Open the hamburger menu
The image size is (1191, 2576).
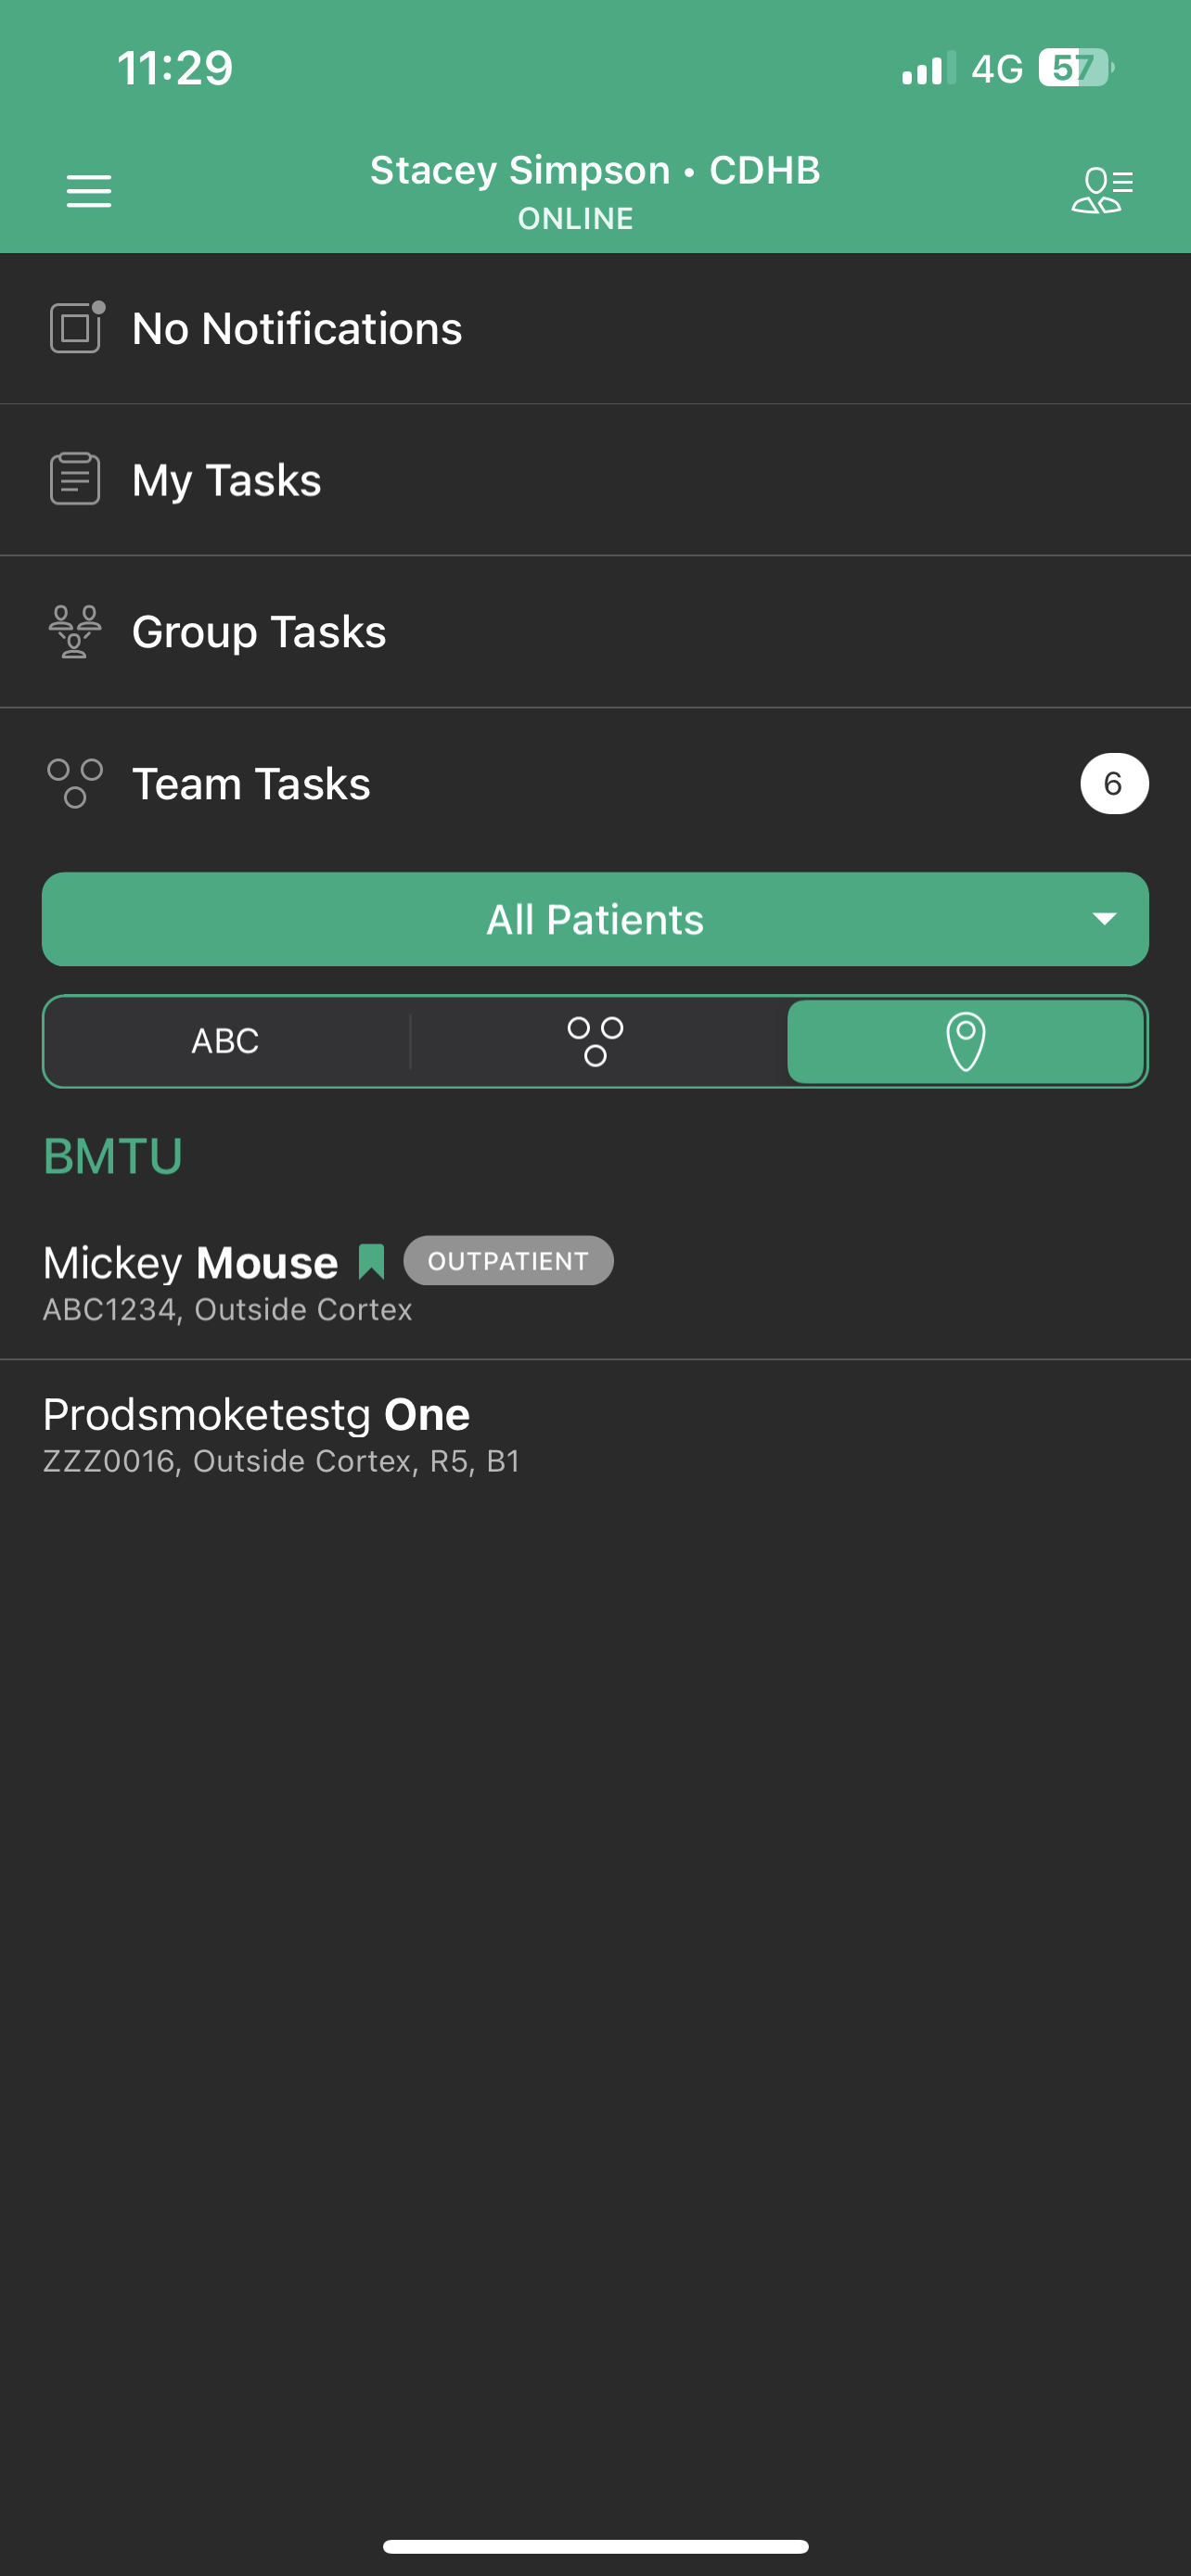coord(89,190)
